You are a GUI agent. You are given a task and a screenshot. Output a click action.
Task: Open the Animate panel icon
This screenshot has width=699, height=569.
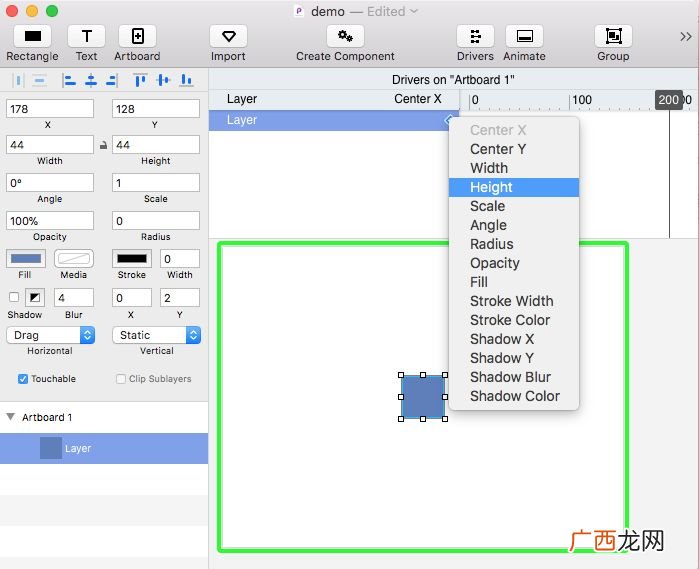[524, 36]
